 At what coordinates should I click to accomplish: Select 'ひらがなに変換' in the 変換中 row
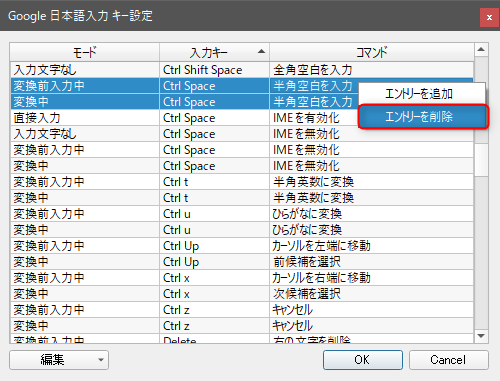(371, 230)
